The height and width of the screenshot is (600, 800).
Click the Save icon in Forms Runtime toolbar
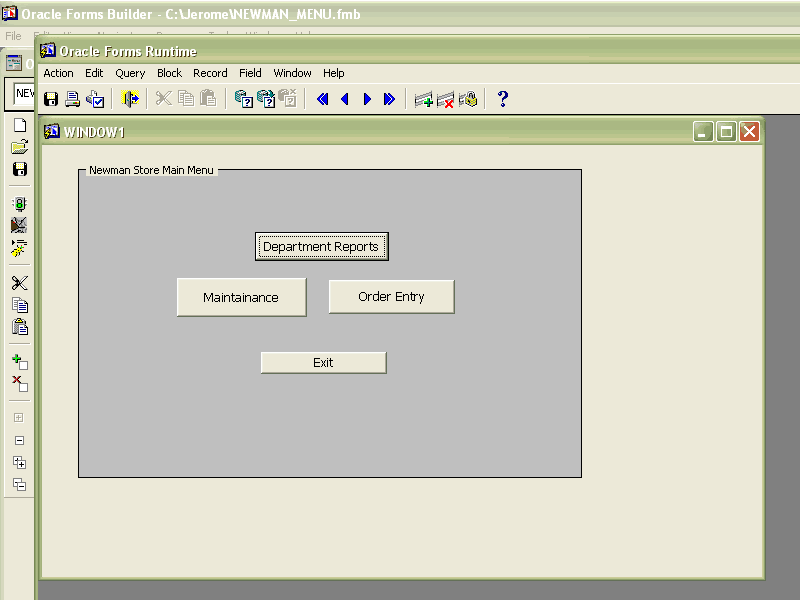[x=51, y=99]
